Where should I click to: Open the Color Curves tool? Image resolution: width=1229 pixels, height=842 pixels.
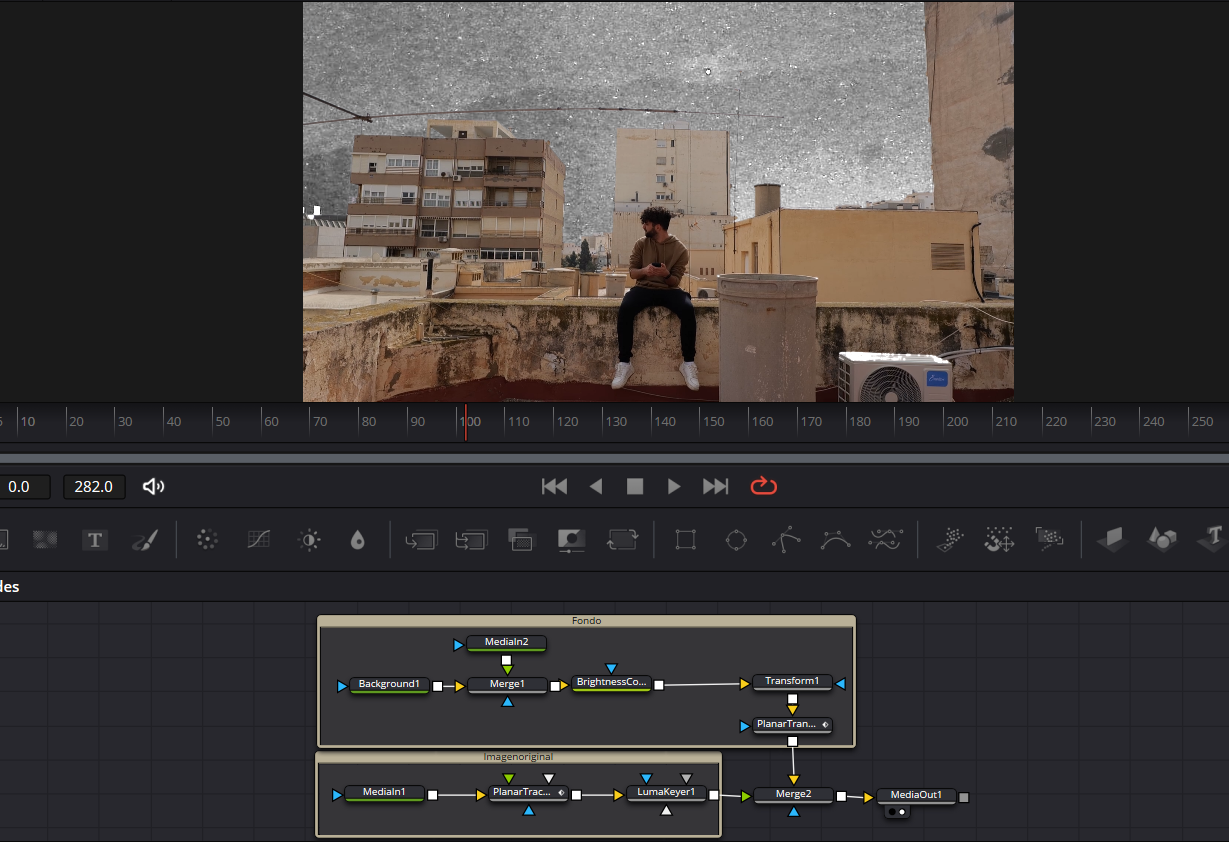(x=258, y=540)
